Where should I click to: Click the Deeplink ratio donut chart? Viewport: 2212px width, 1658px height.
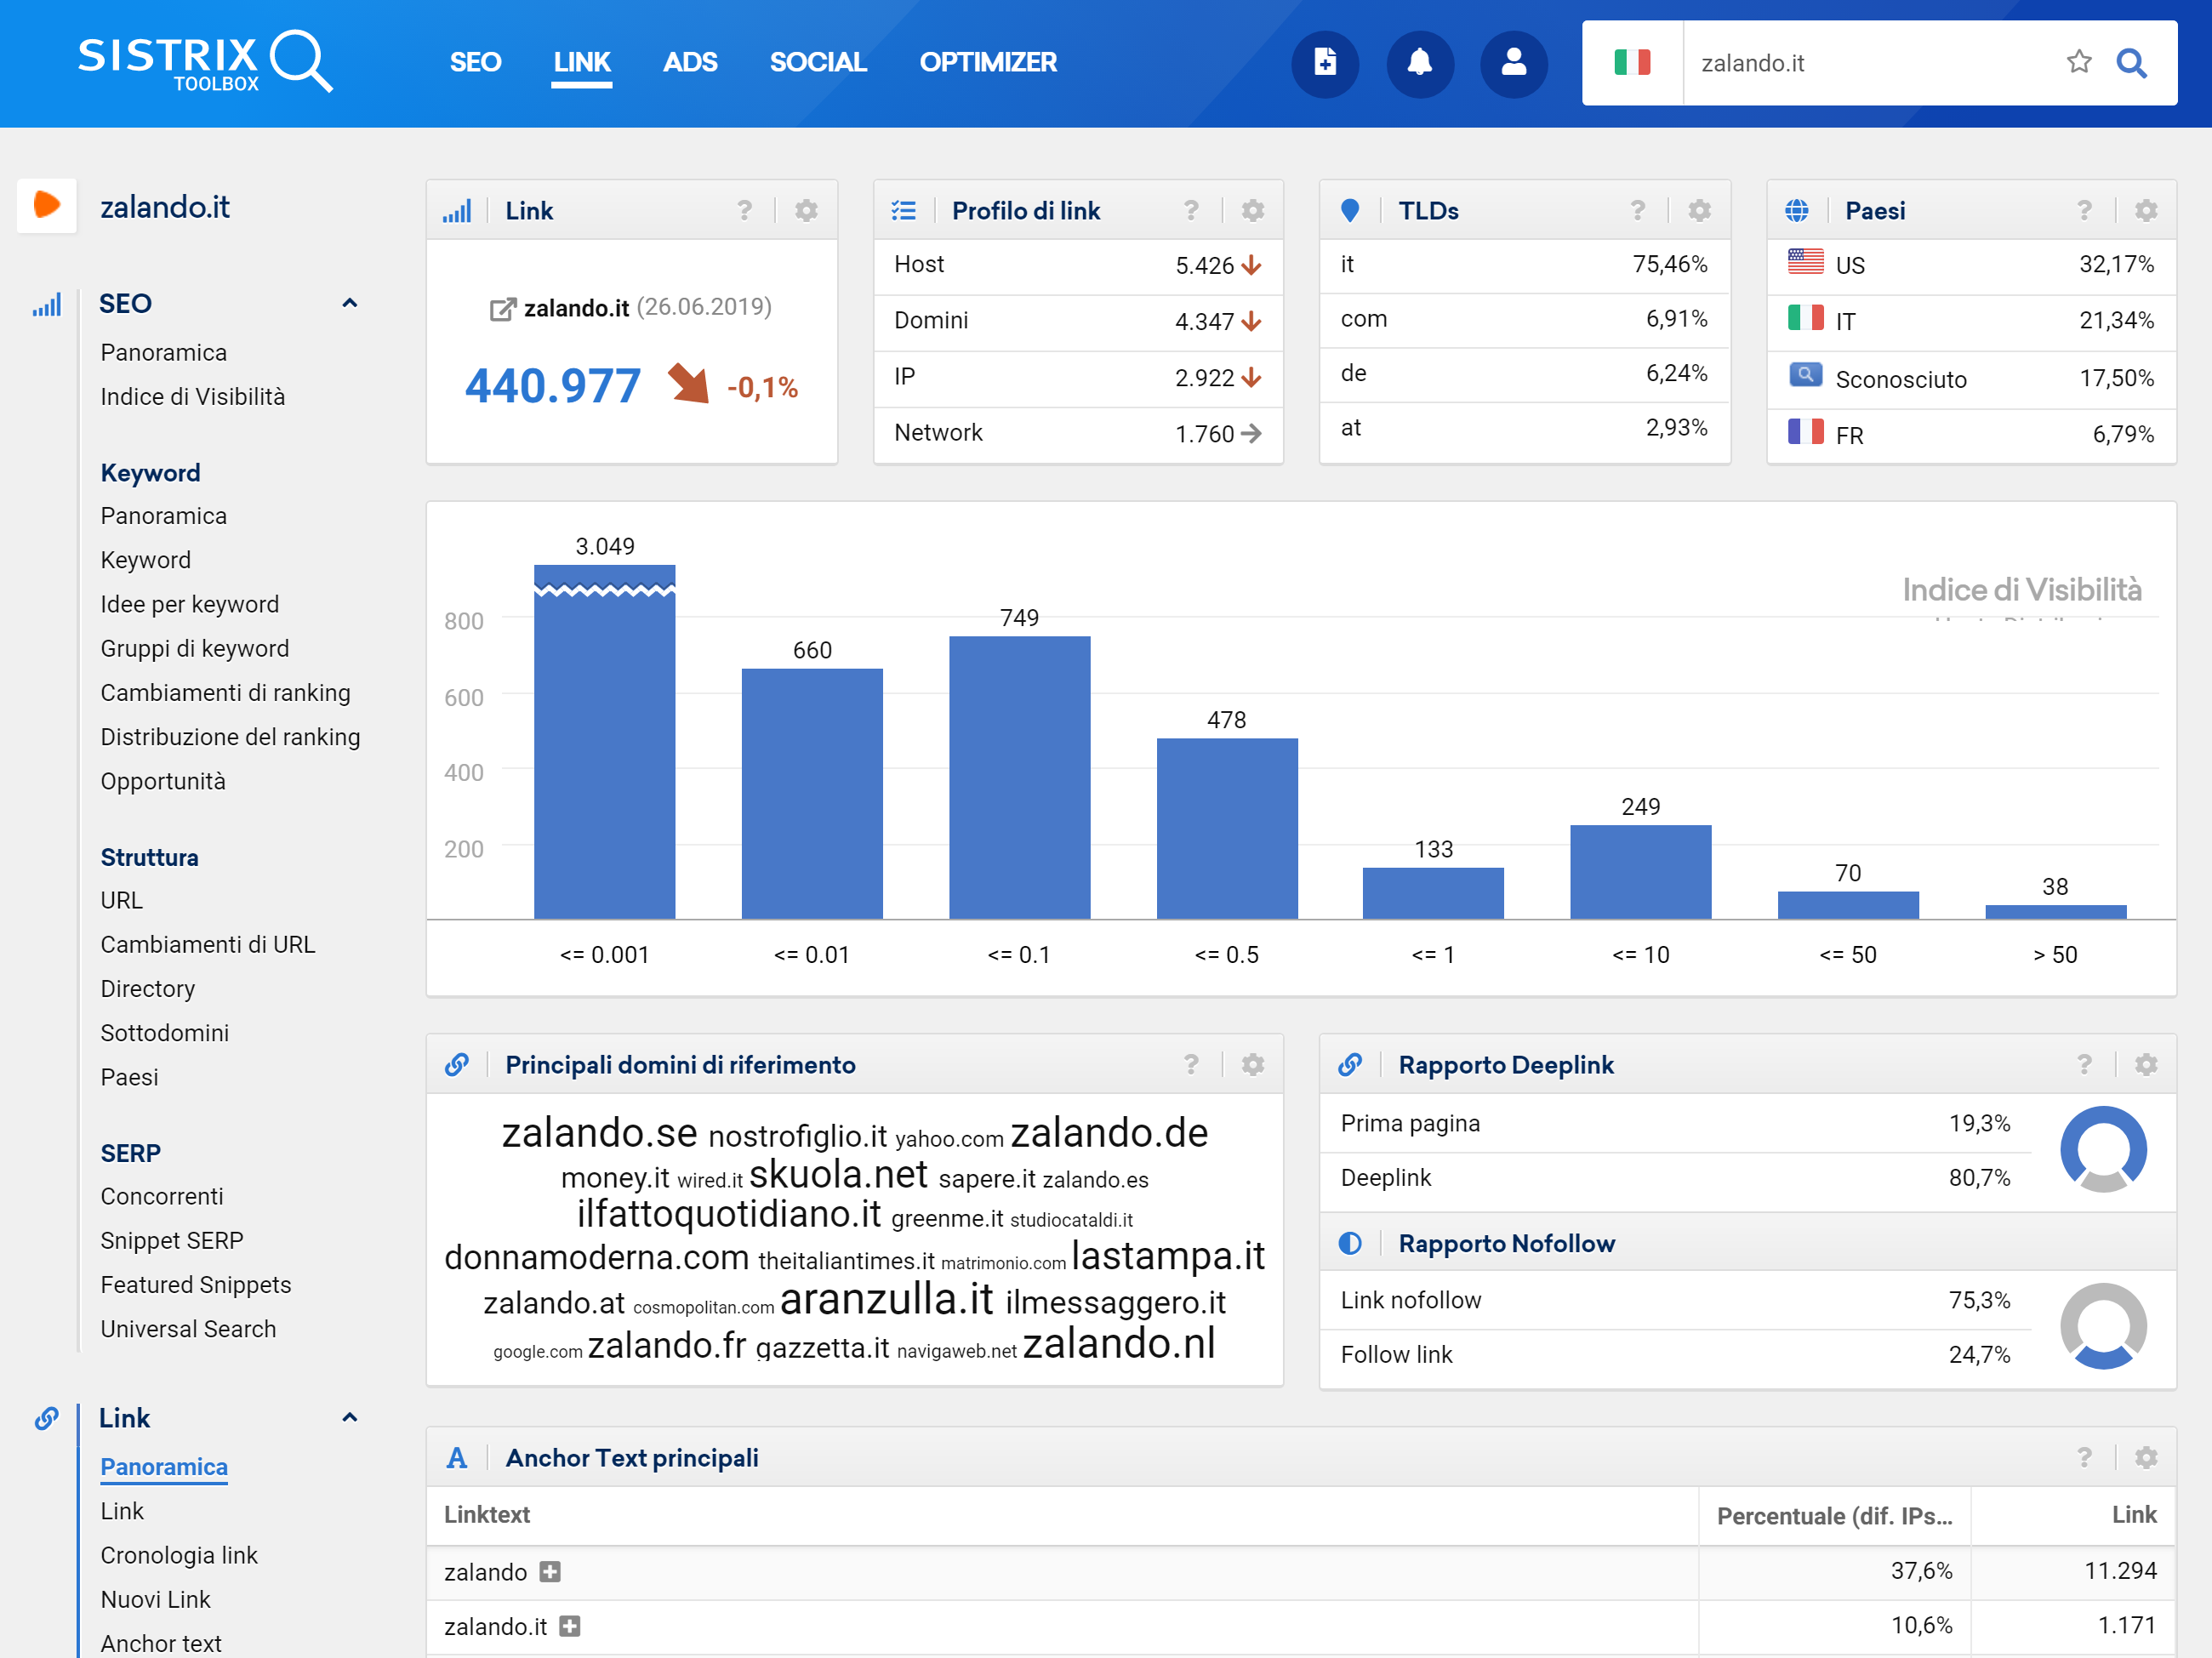pyautogui.click(x=2103, y=1150)
